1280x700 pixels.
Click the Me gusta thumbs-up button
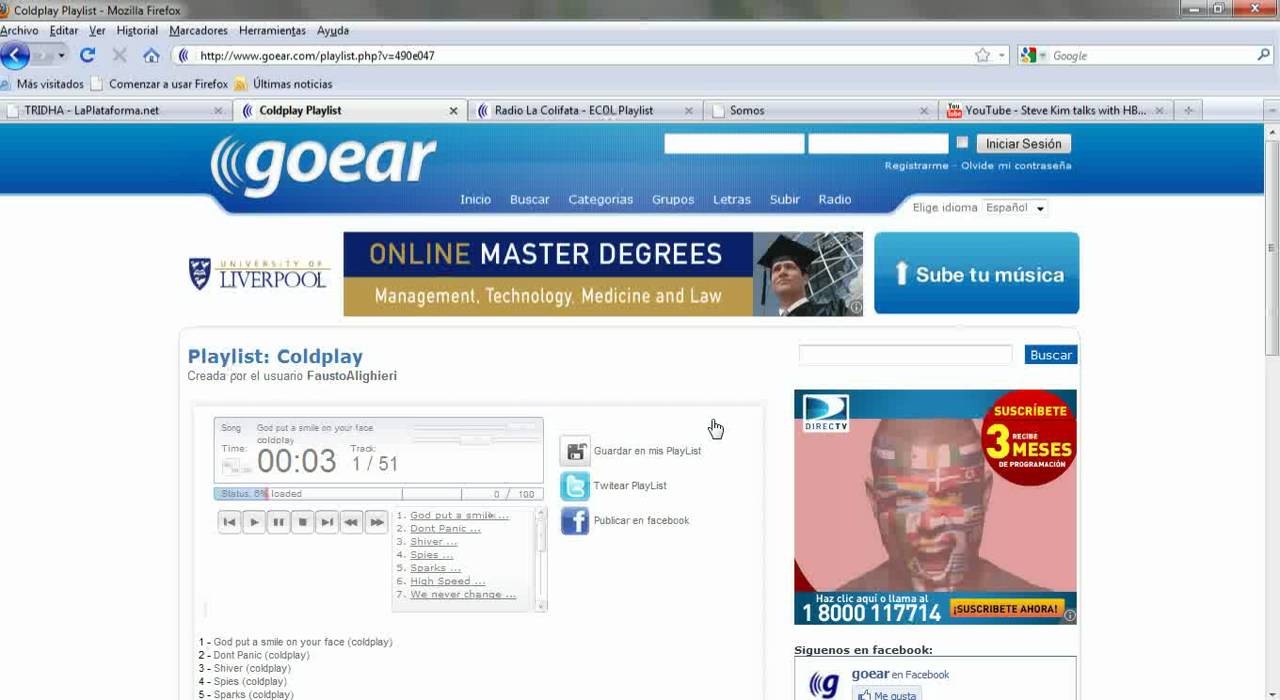click(x=886, y=694)
